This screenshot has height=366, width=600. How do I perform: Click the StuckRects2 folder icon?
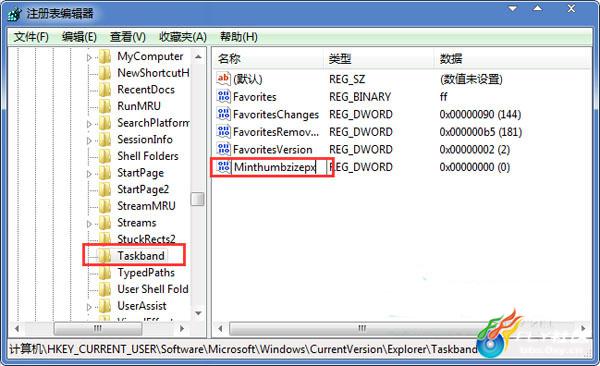[105, 239]
